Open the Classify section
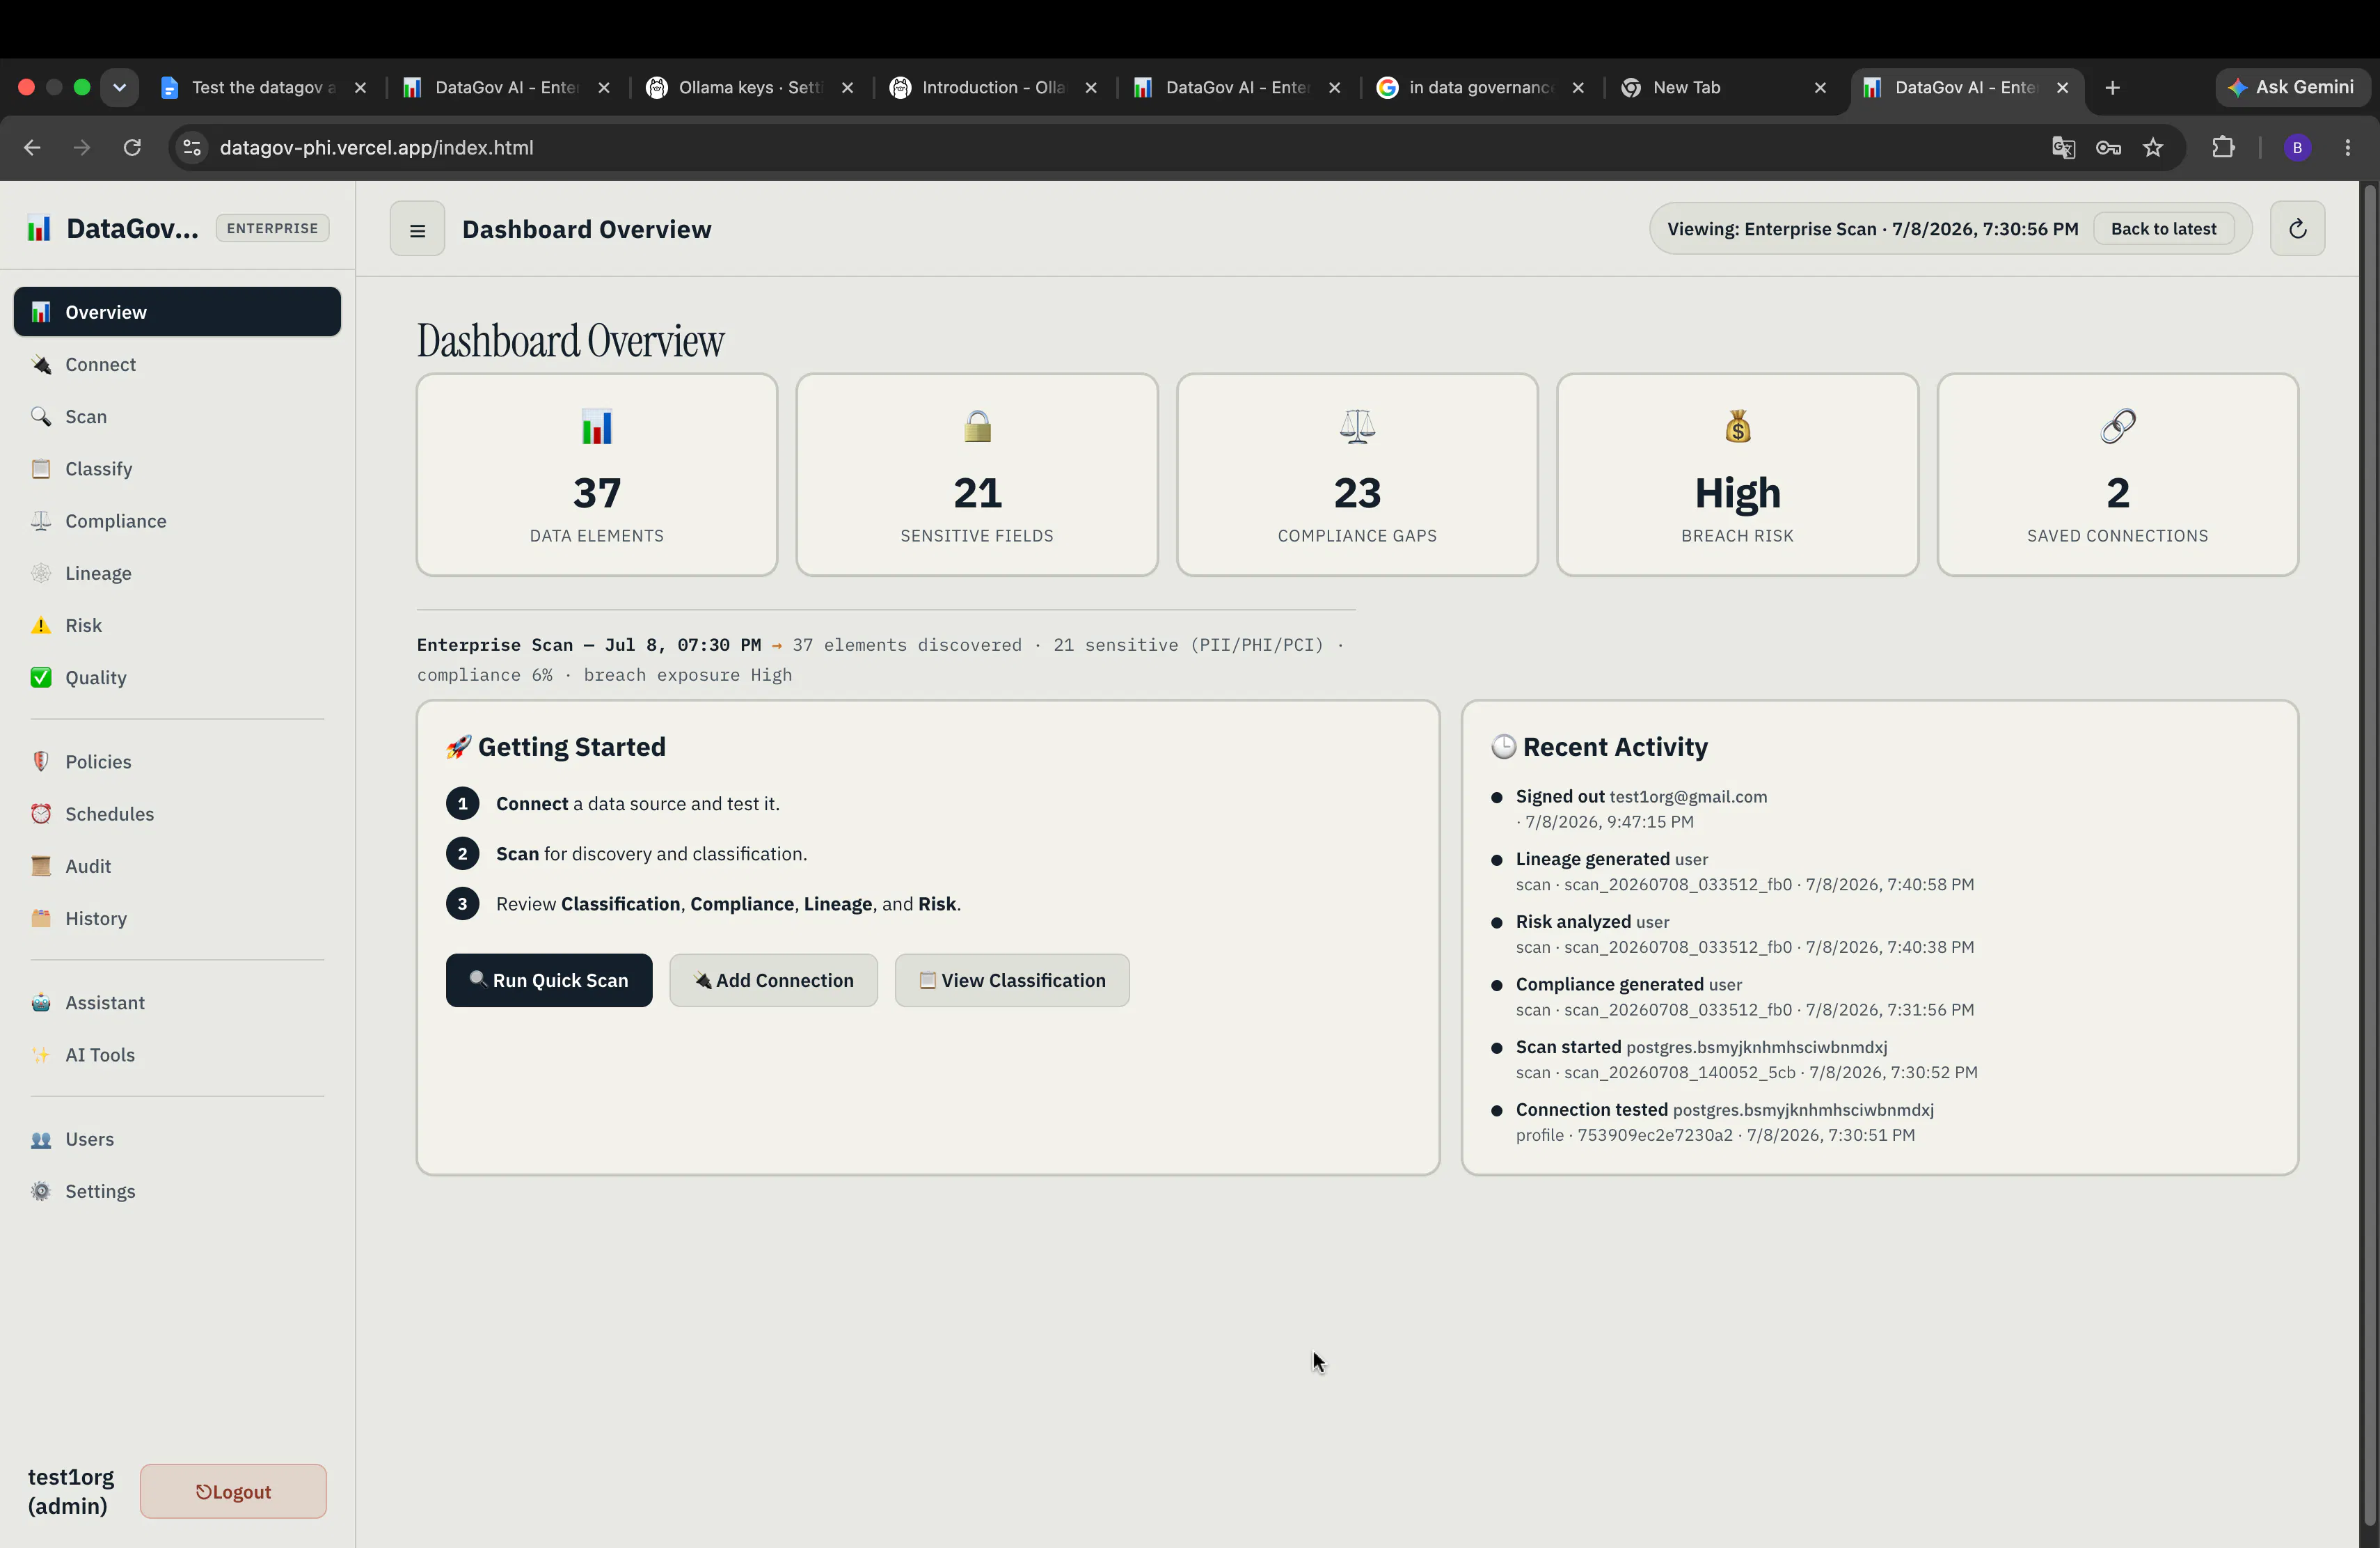 pyautogui.click(x=177, y=468)
